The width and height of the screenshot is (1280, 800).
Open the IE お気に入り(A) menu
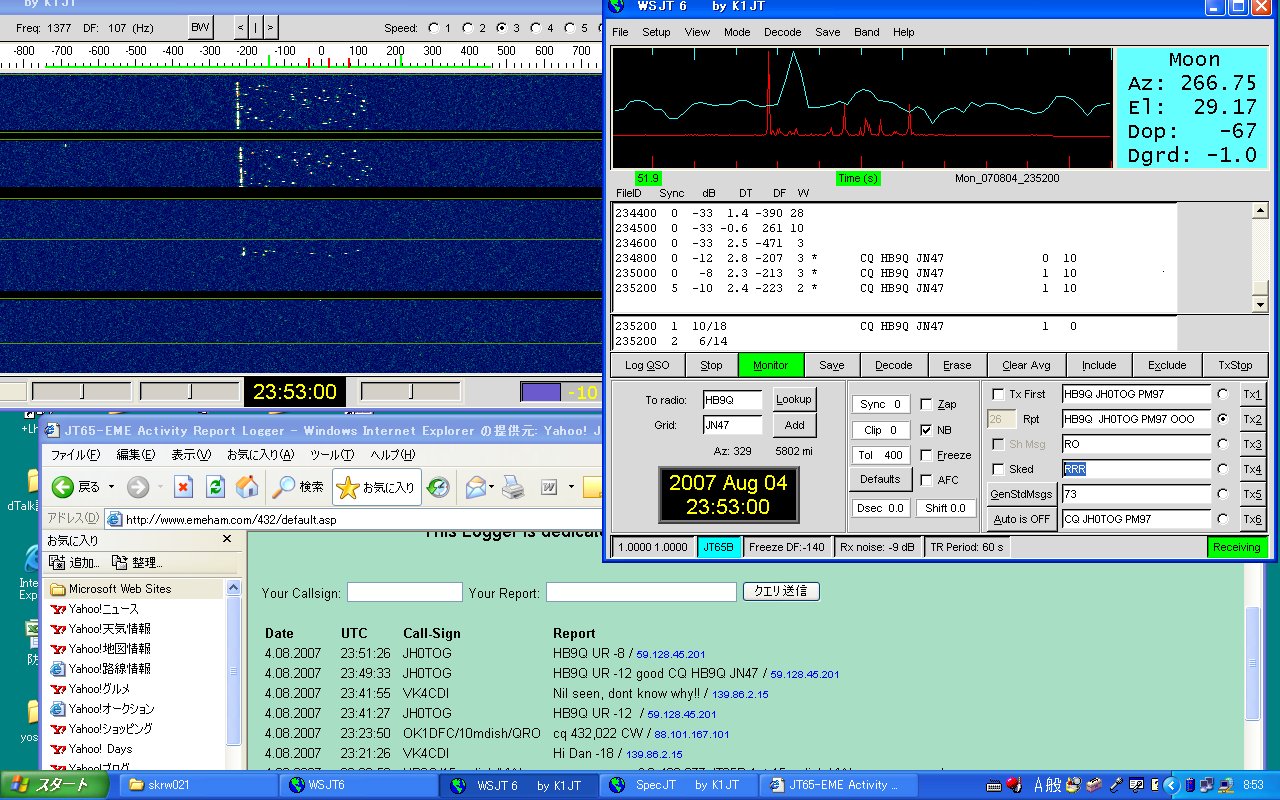tap(259, 455)
